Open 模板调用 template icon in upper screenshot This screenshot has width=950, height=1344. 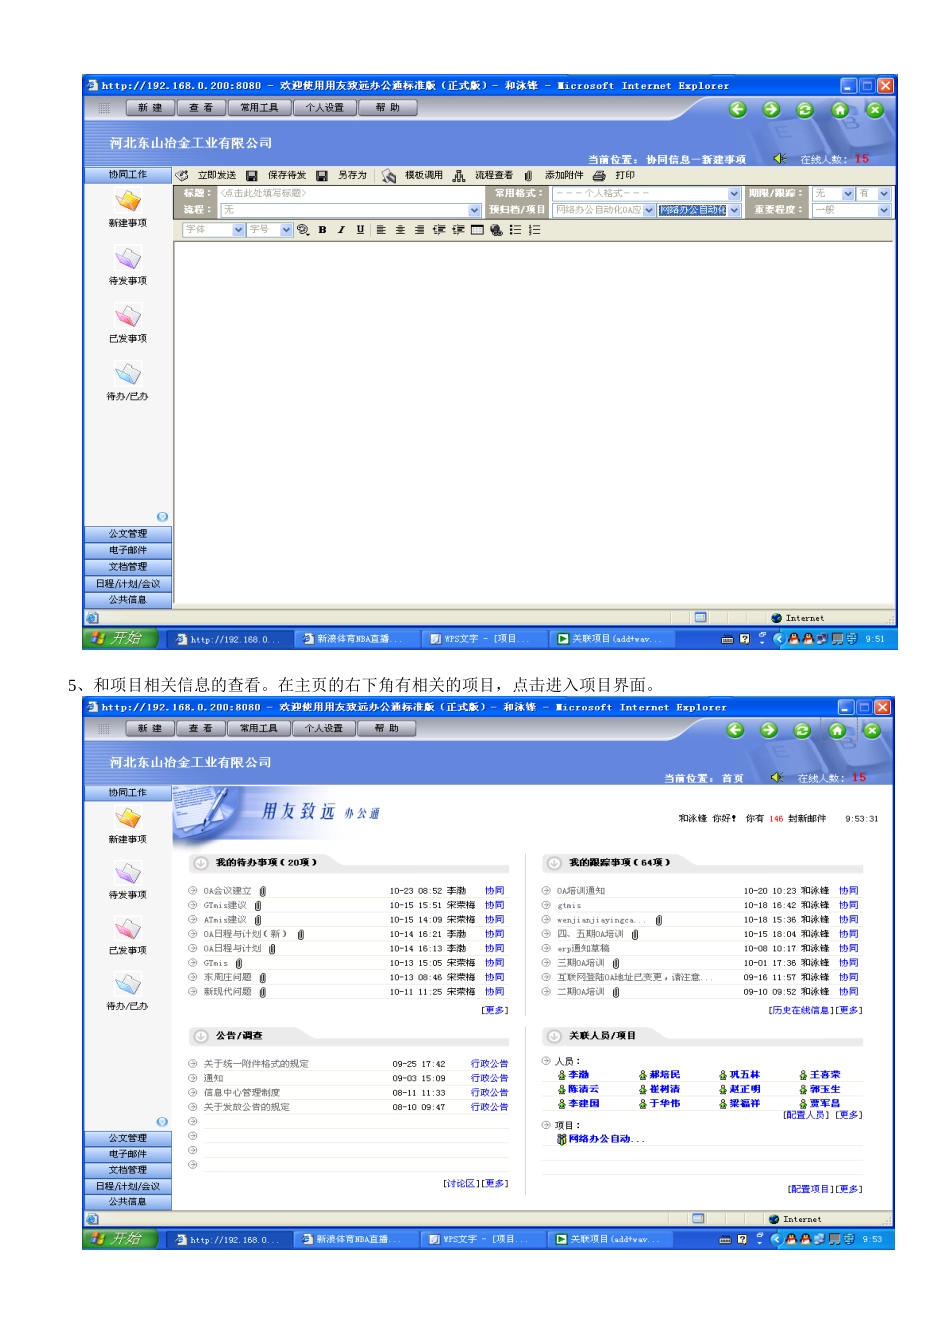389,175
